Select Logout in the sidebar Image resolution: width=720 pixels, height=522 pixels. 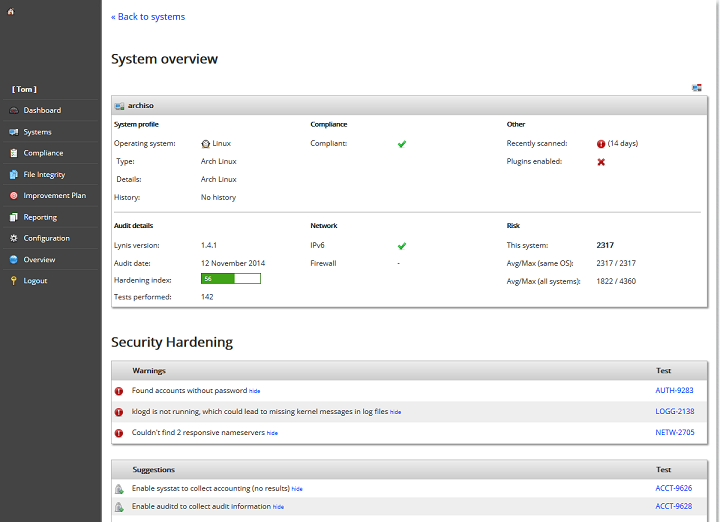(x=35, y=281)
